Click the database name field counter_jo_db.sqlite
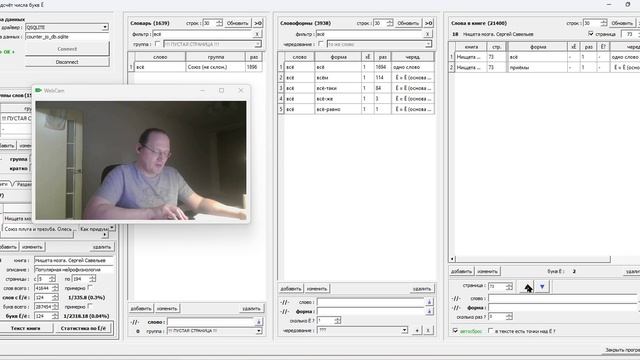The height and width of the screenshot is (360, 640). tap(67, 37)
